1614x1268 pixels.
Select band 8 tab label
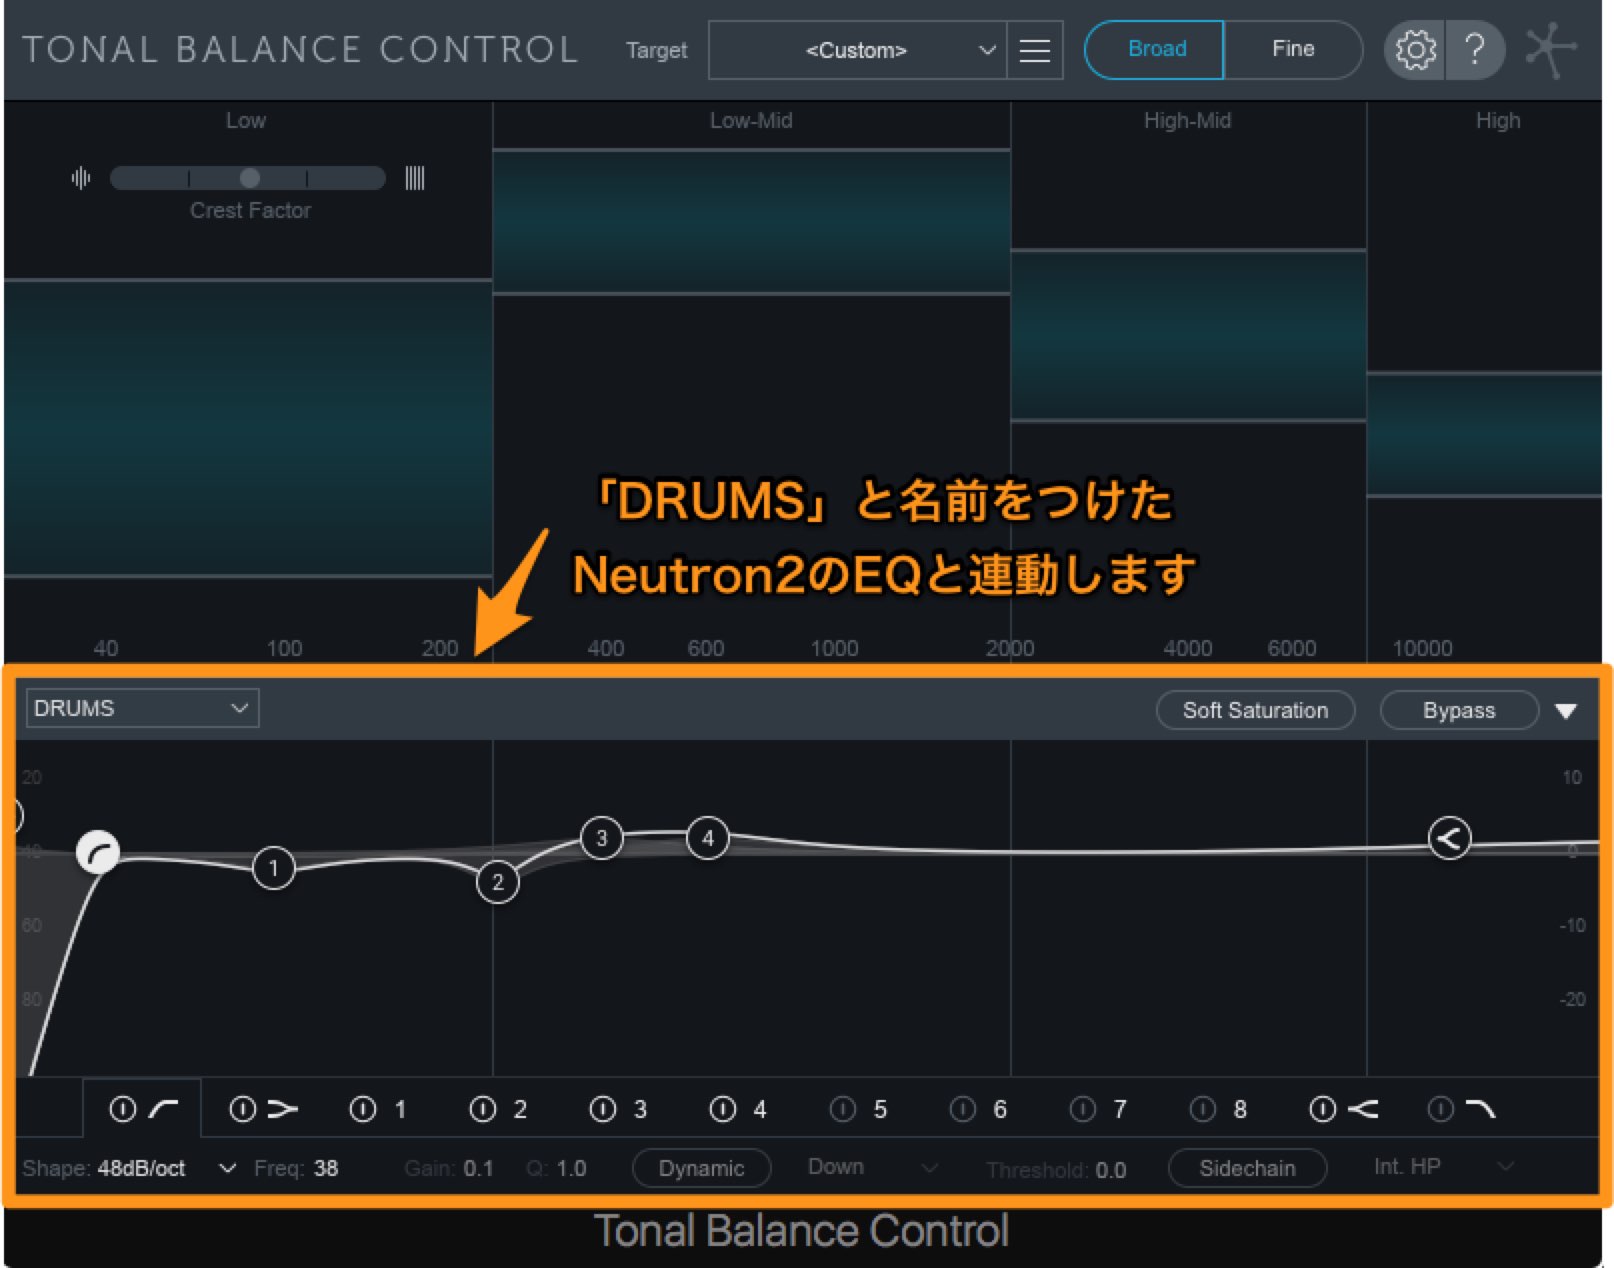pos(1240,1109)
